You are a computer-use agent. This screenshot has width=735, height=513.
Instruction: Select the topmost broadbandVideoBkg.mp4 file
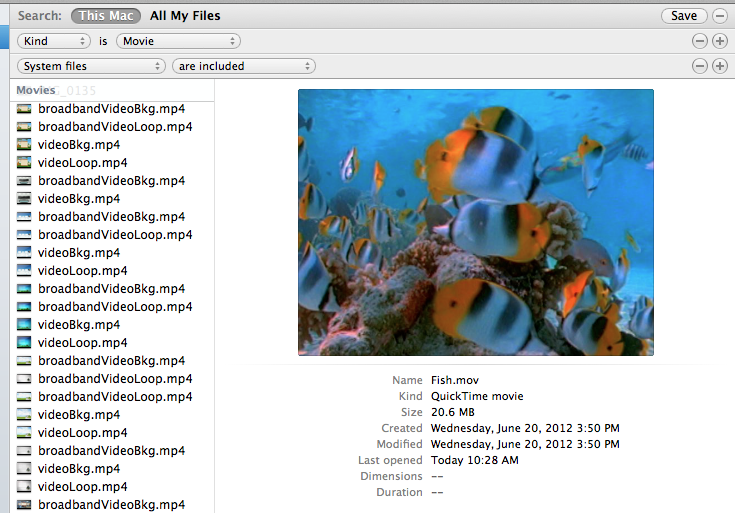112,109
